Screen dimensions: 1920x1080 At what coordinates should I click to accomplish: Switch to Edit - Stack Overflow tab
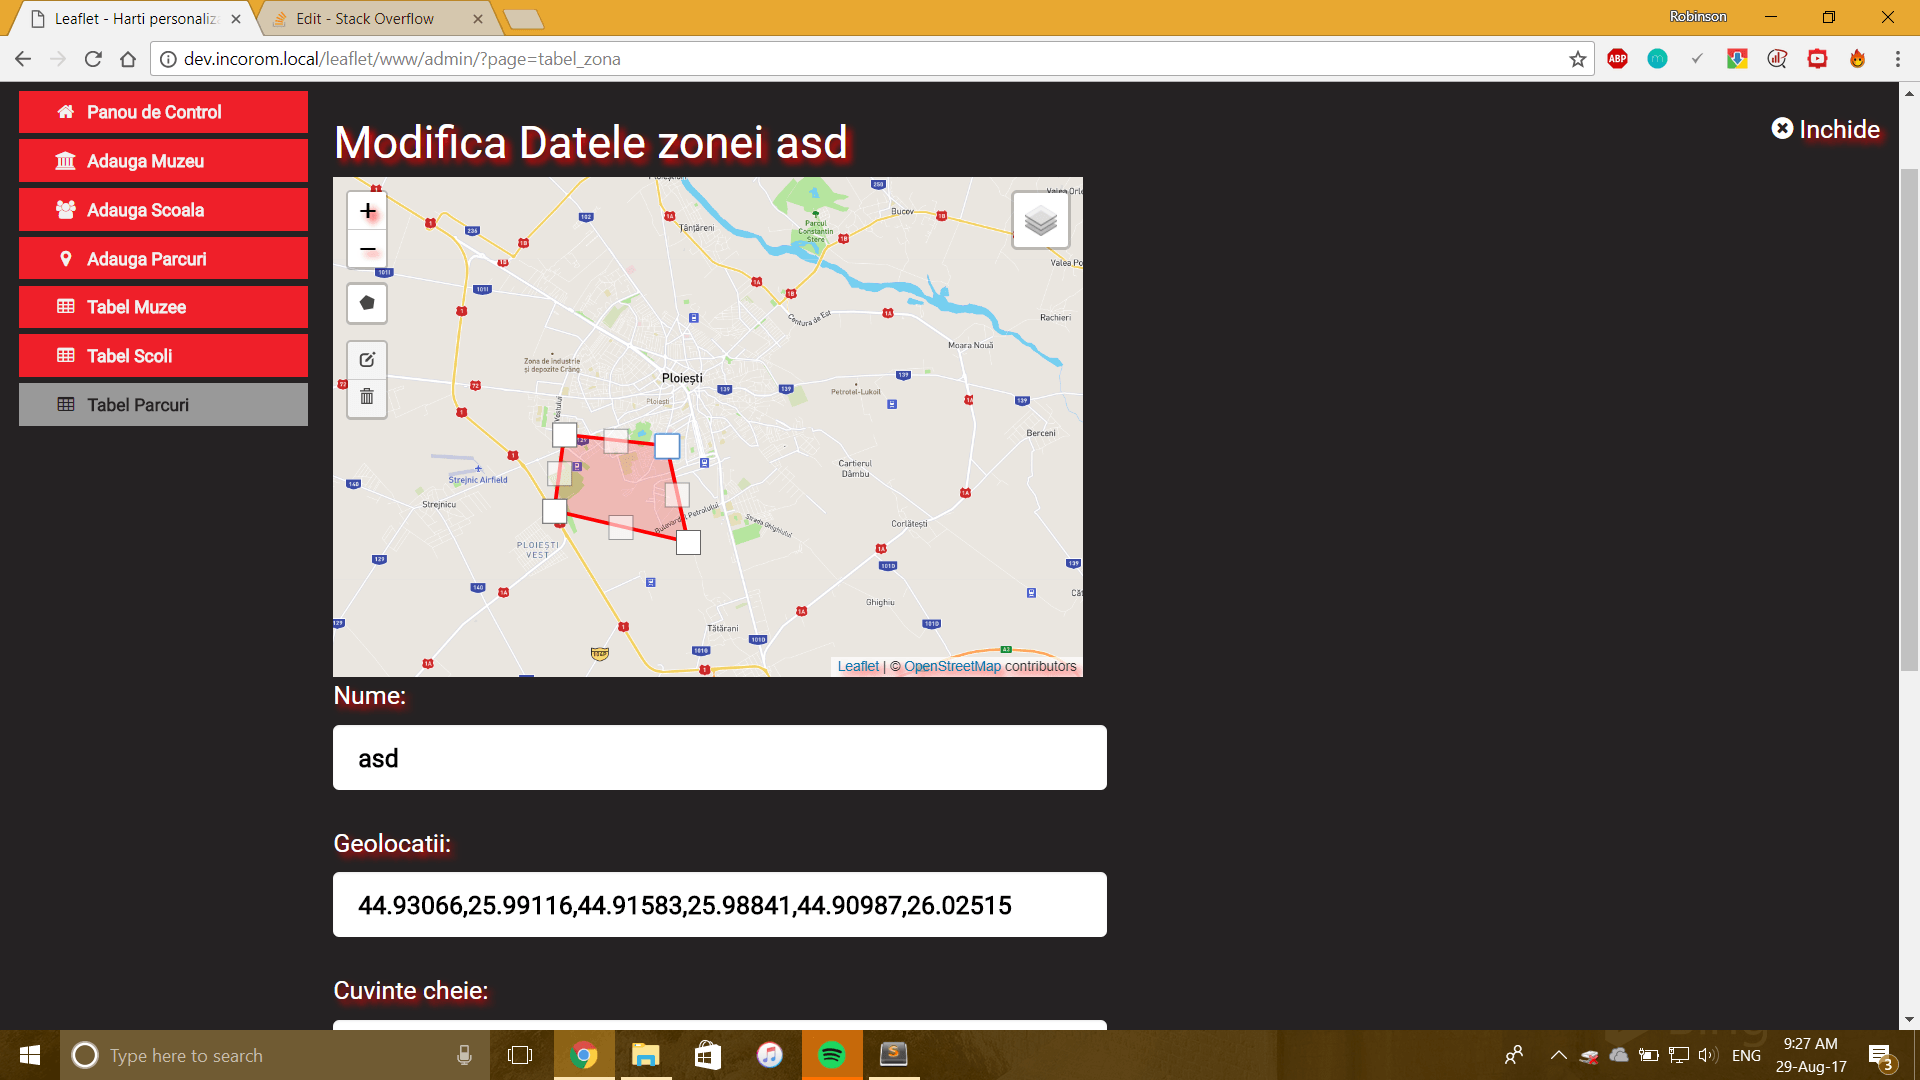(x=365, y=19)
